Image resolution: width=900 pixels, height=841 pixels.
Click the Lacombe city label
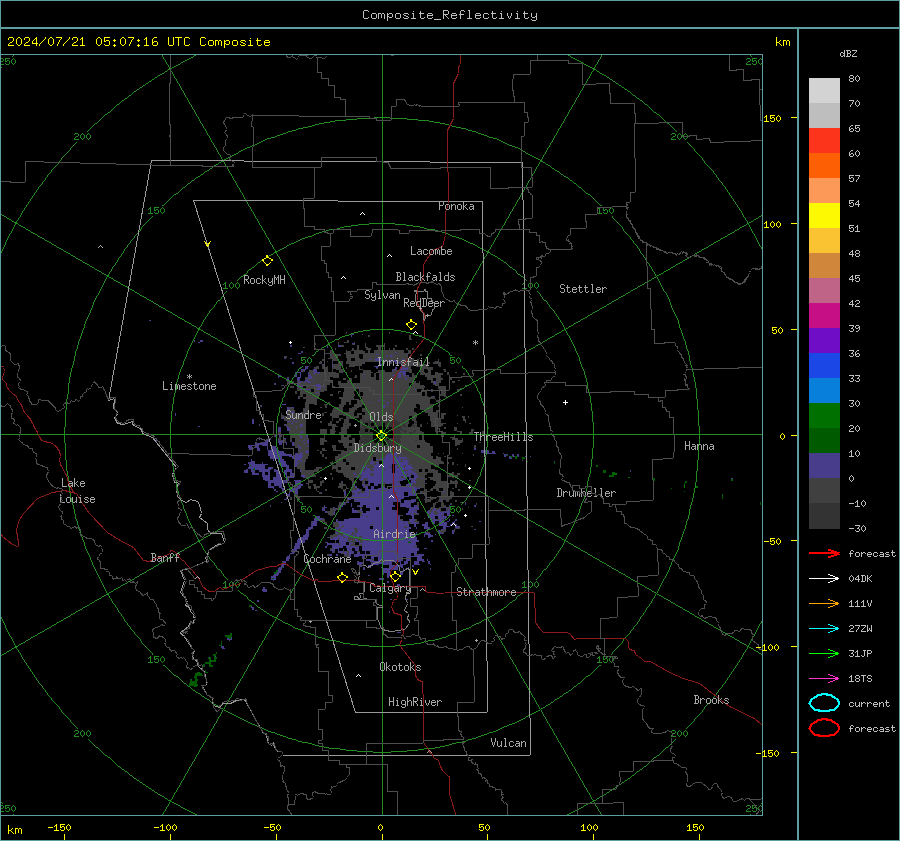431,251
